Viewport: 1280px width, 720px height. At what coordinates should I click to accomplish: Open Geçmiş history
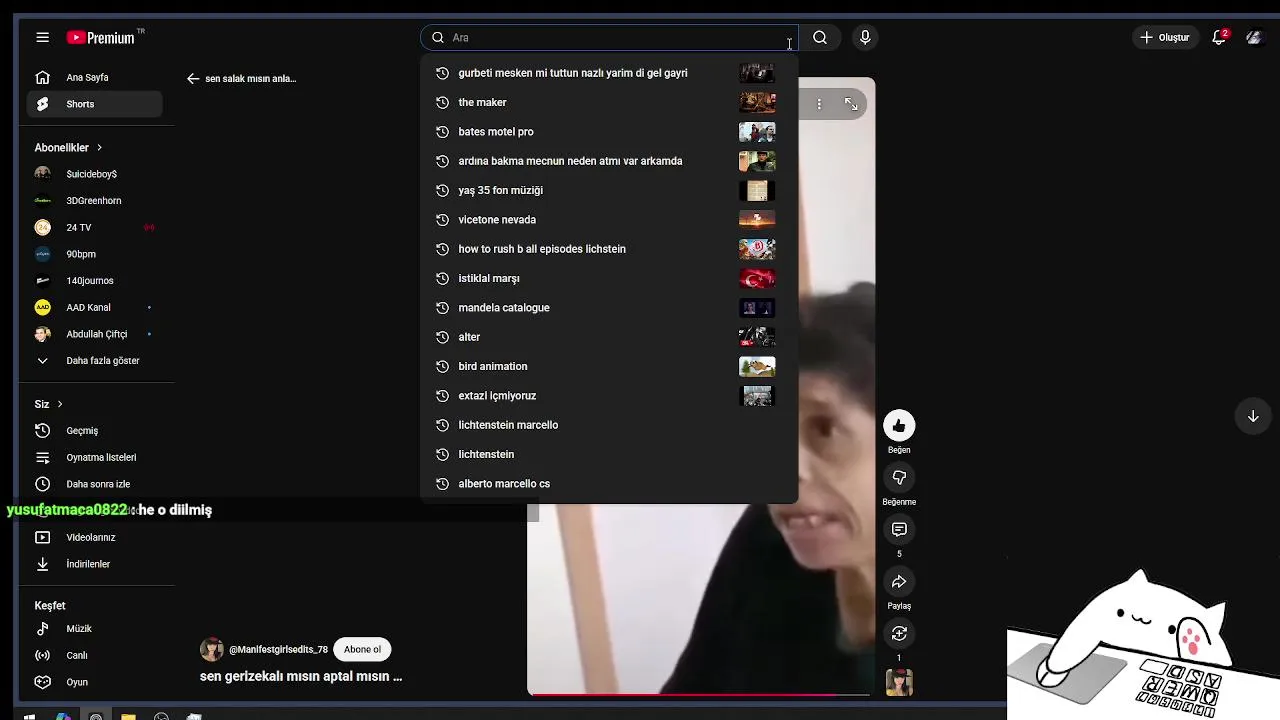coord(95,430)
